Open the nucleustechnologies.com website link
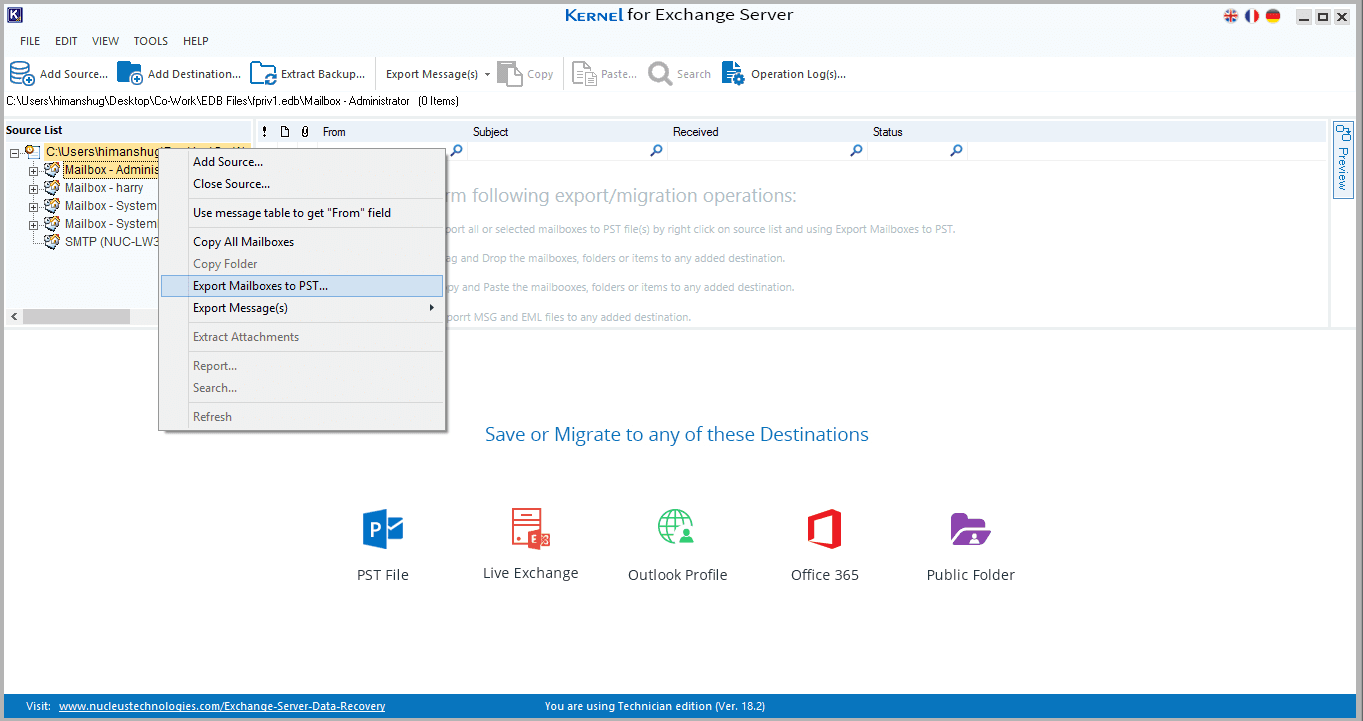 [x=222, y=706]
